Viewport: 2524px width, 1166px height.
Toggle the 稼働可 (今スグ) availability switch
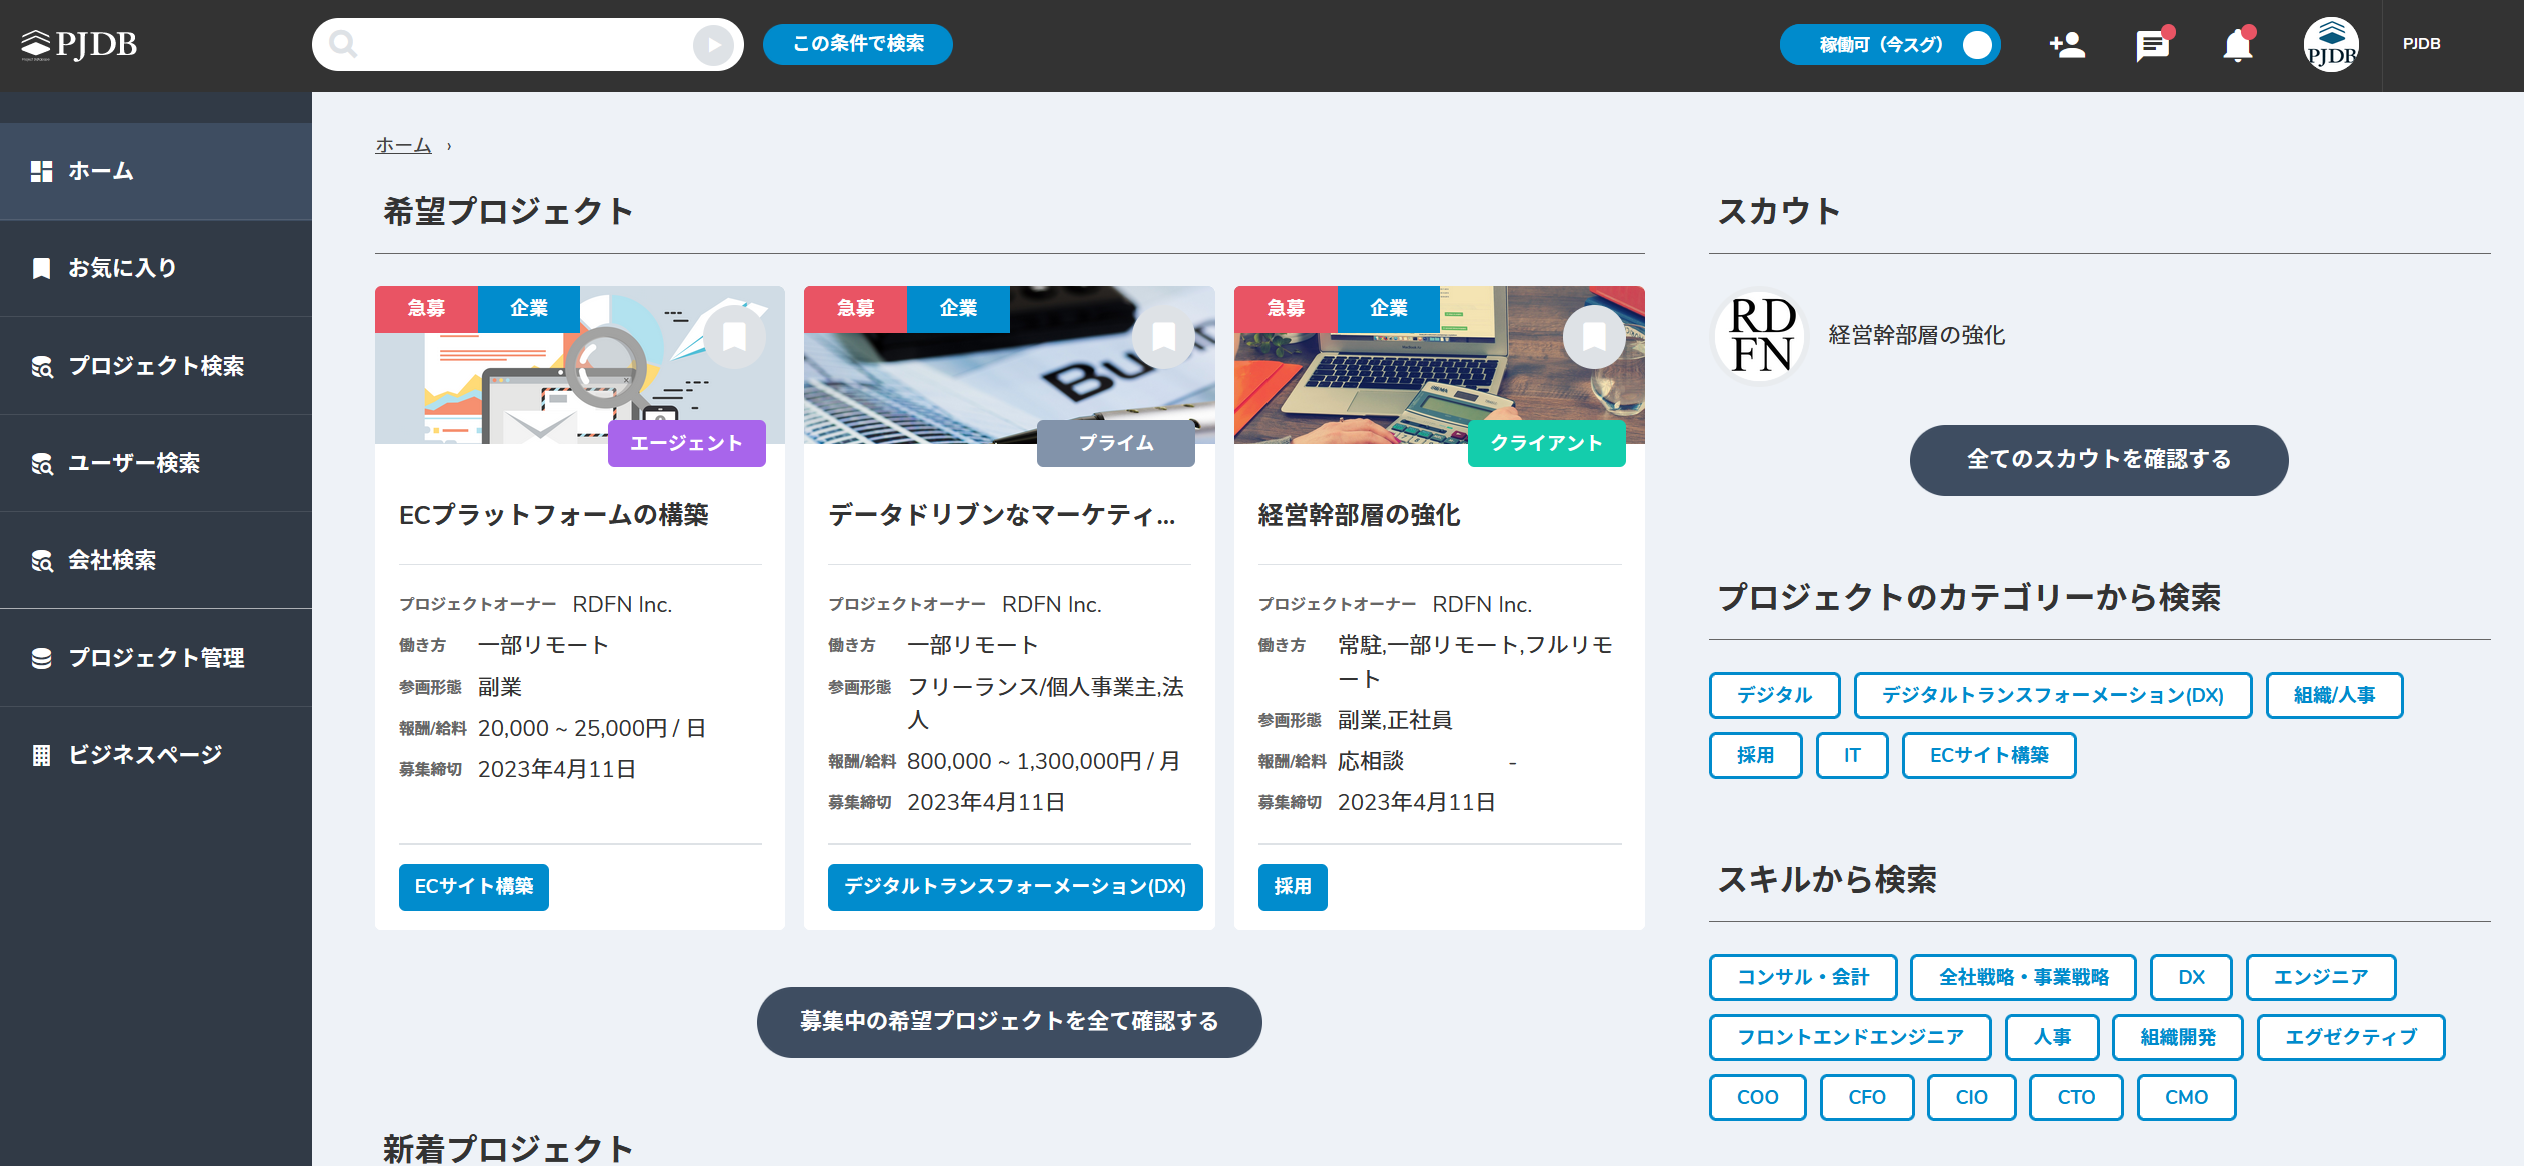[1975, 45]
